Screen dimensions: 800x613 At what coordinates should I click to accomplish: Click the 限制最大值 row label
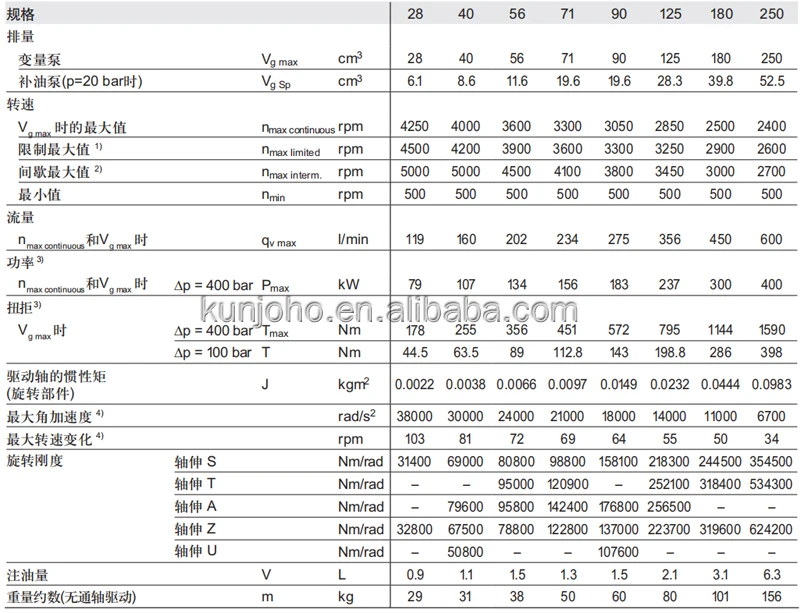point(54,150)
